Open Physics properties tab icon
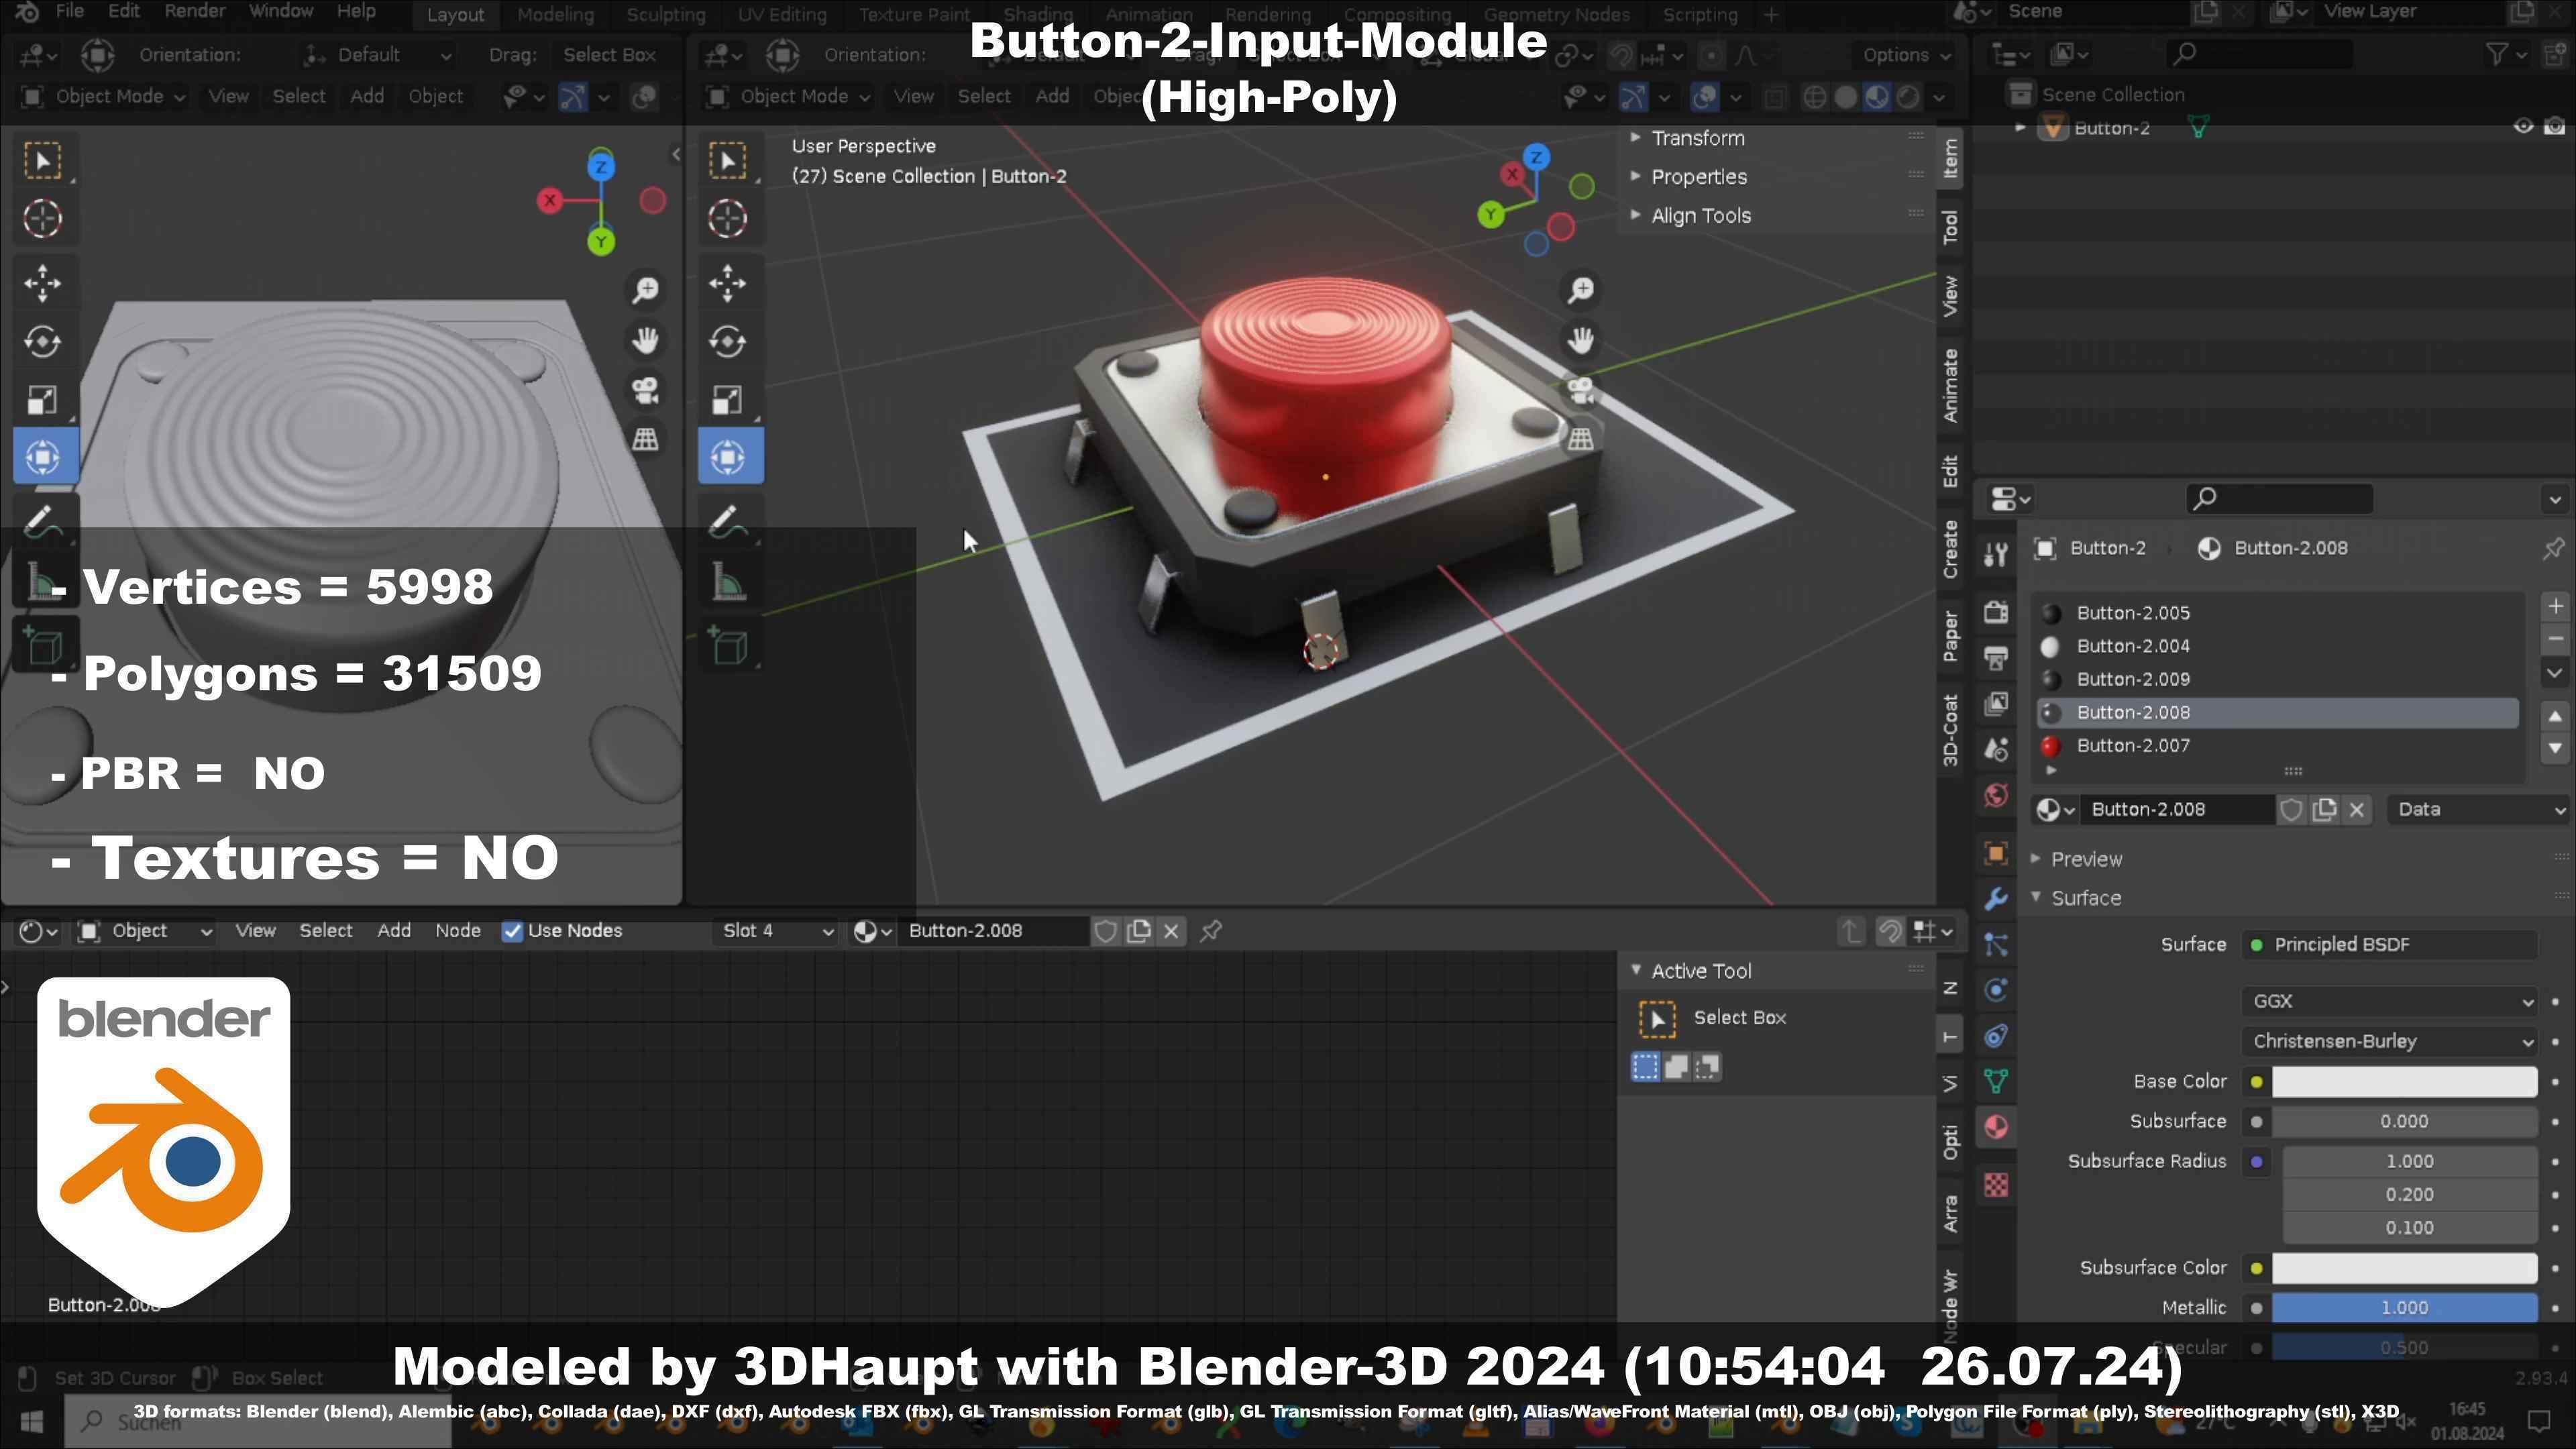The image size is (2576, 1449). click(x=1996, y=990)
